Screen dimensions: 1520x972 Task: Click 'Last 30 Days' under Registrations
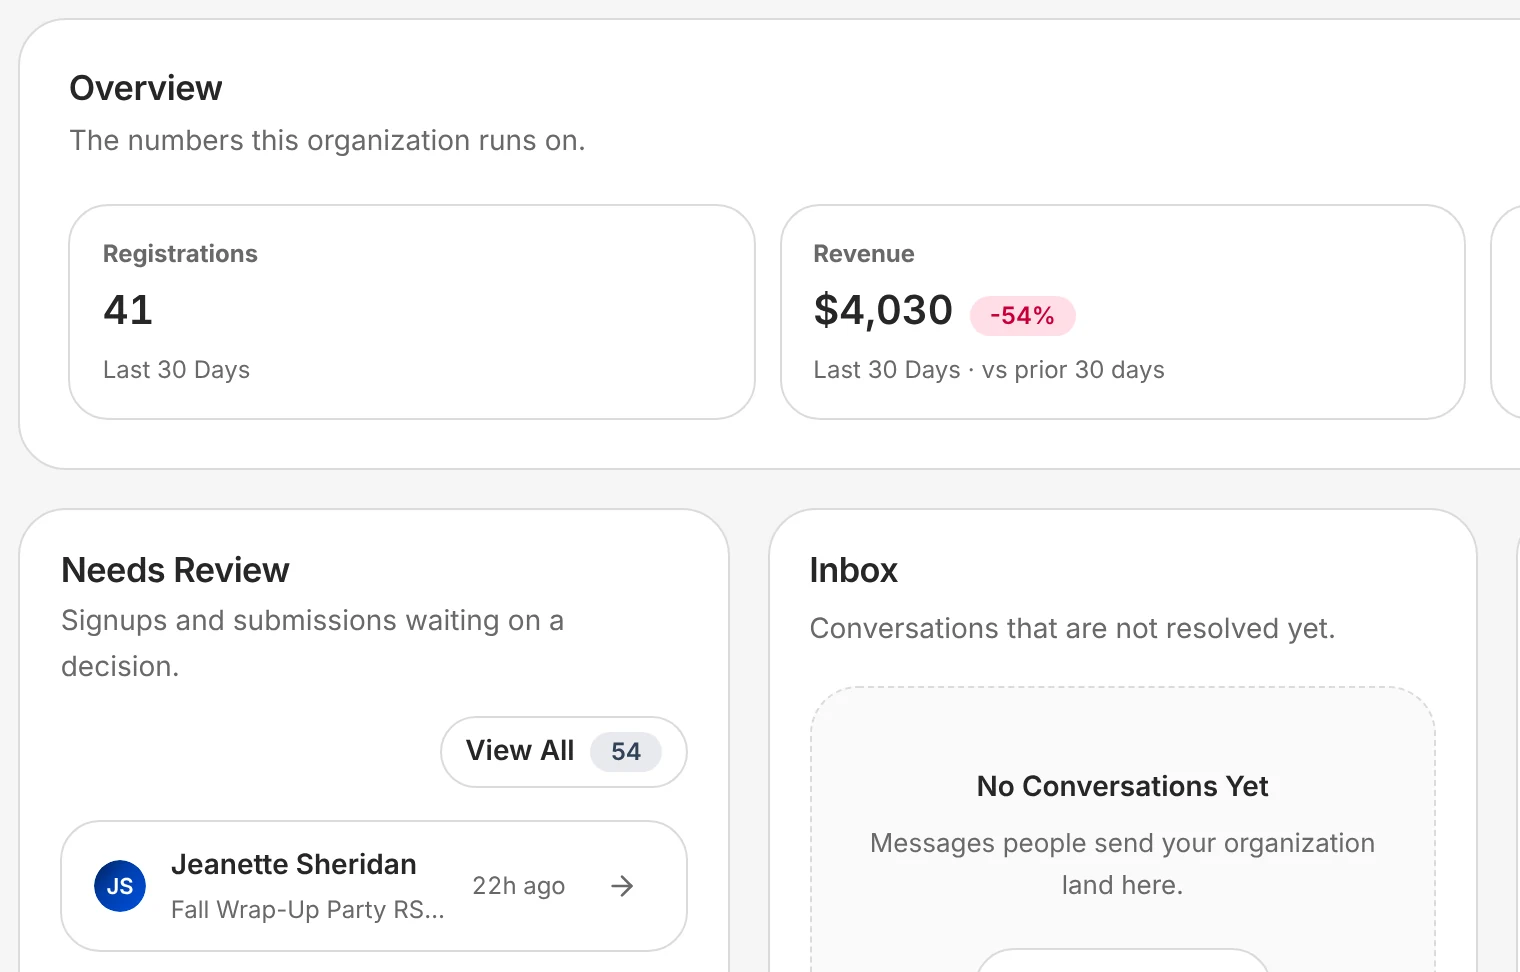click(177, 370)
